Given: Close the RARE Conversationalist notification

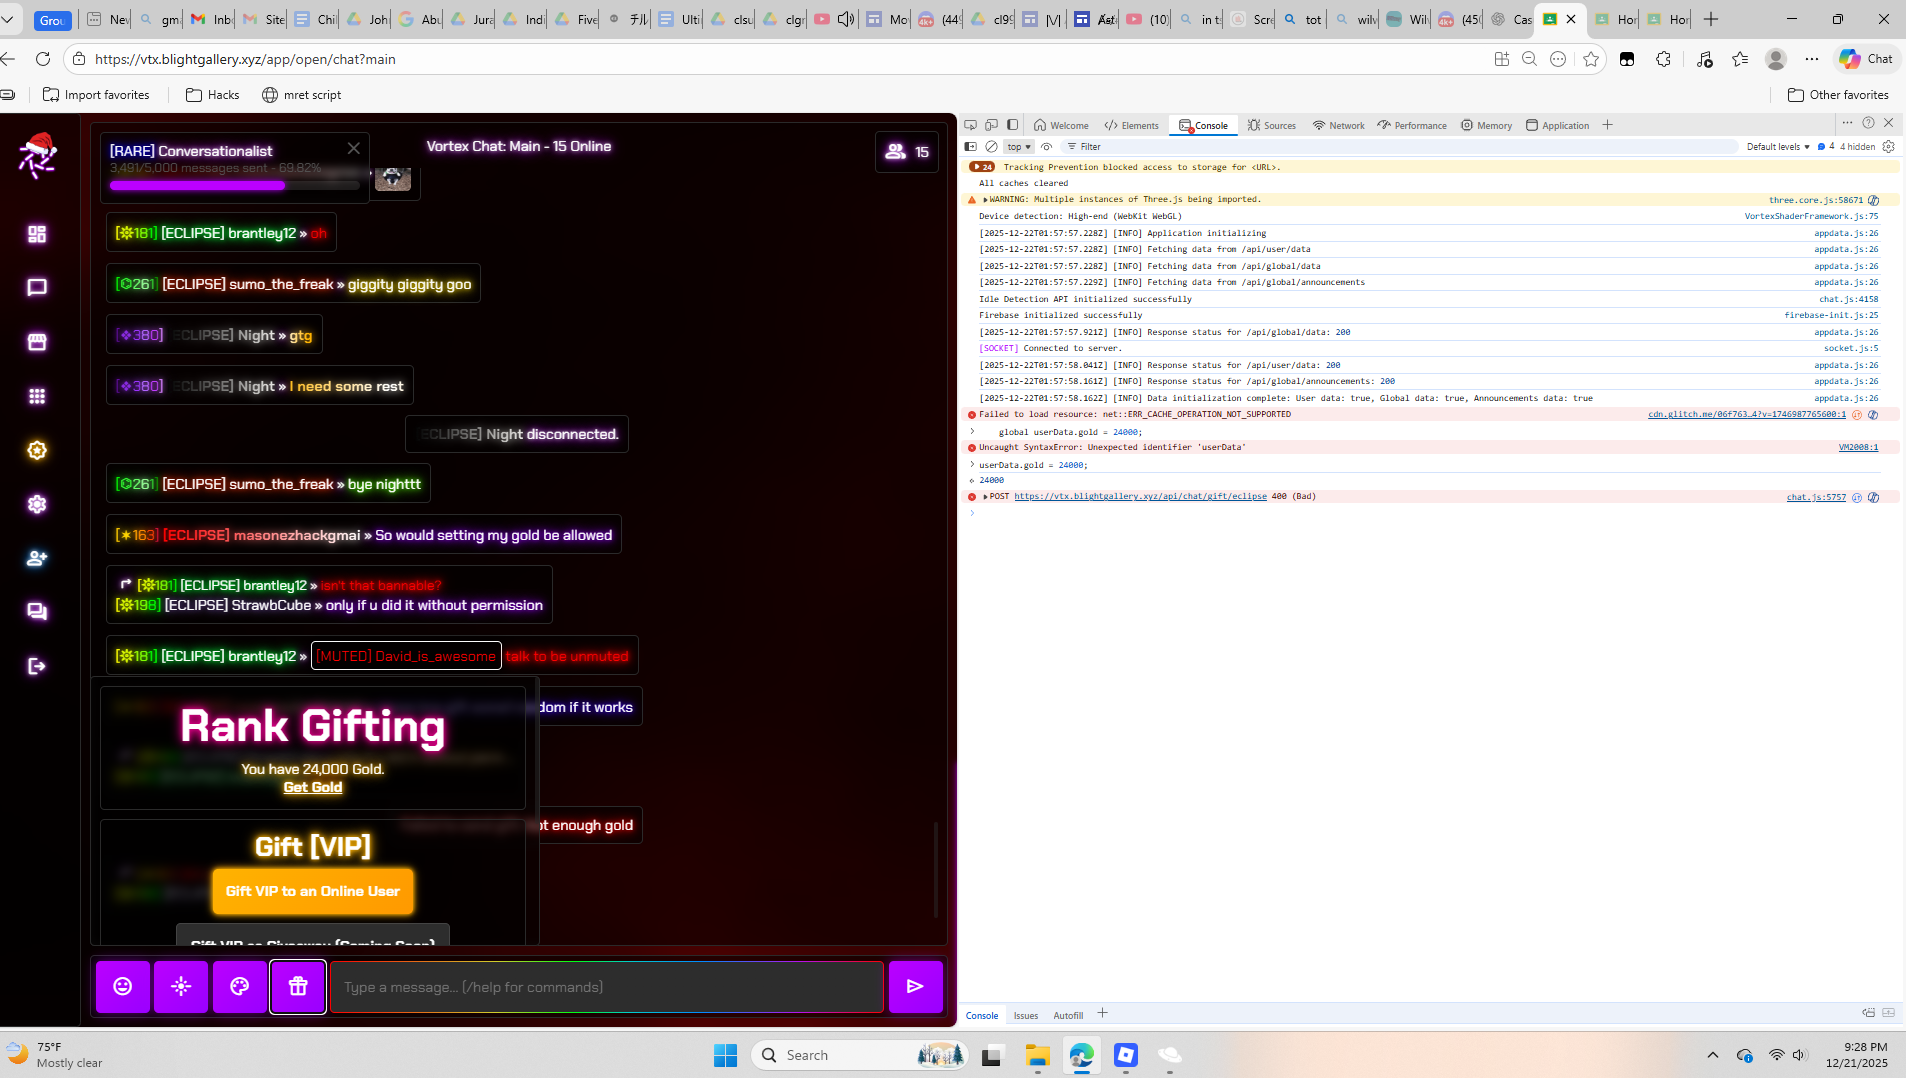Looking at the screenshot, I should (x=353, y=148).
